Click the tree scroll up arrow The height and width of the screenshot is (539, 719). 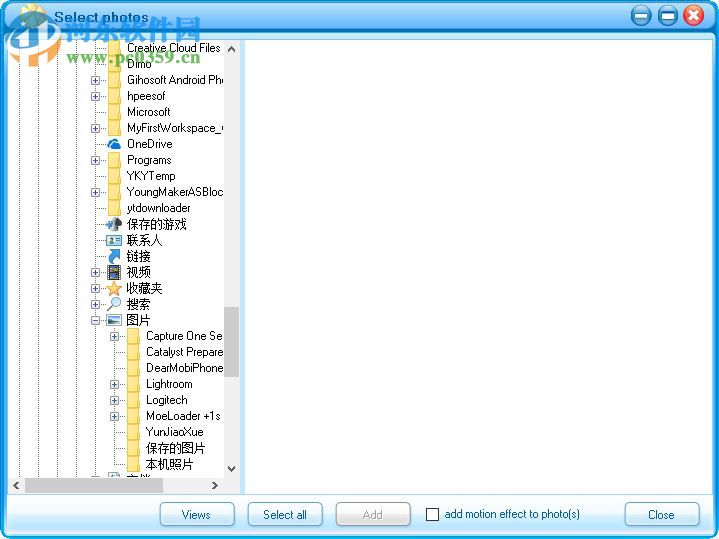point(232,49)
